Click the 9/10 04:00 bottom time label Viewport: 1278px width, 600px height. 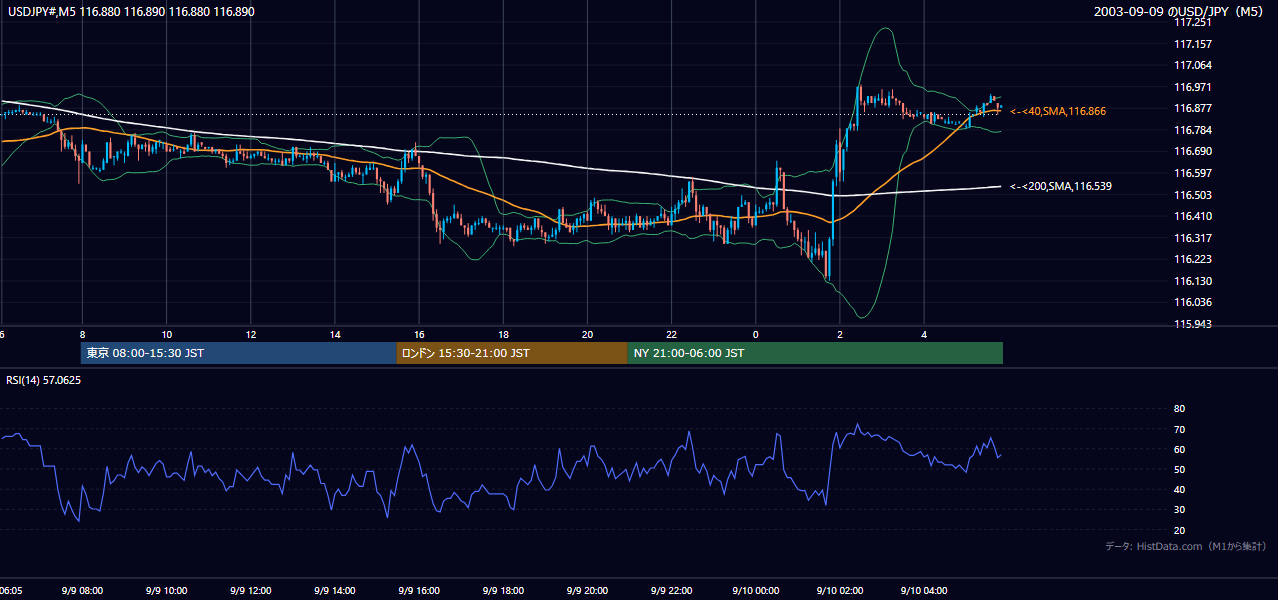click(x=923, y=590)
